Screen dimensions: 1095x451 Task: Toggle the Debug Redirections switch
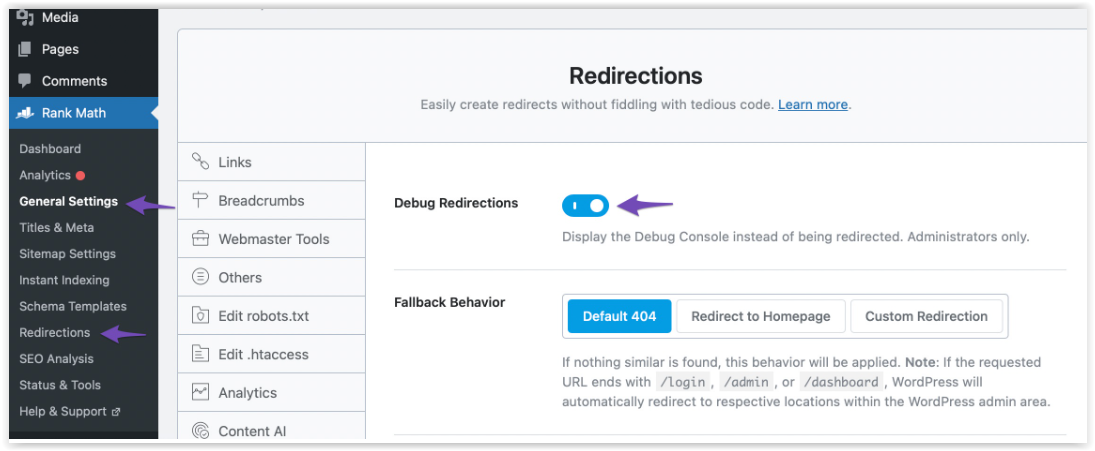(x=585, y=206)
